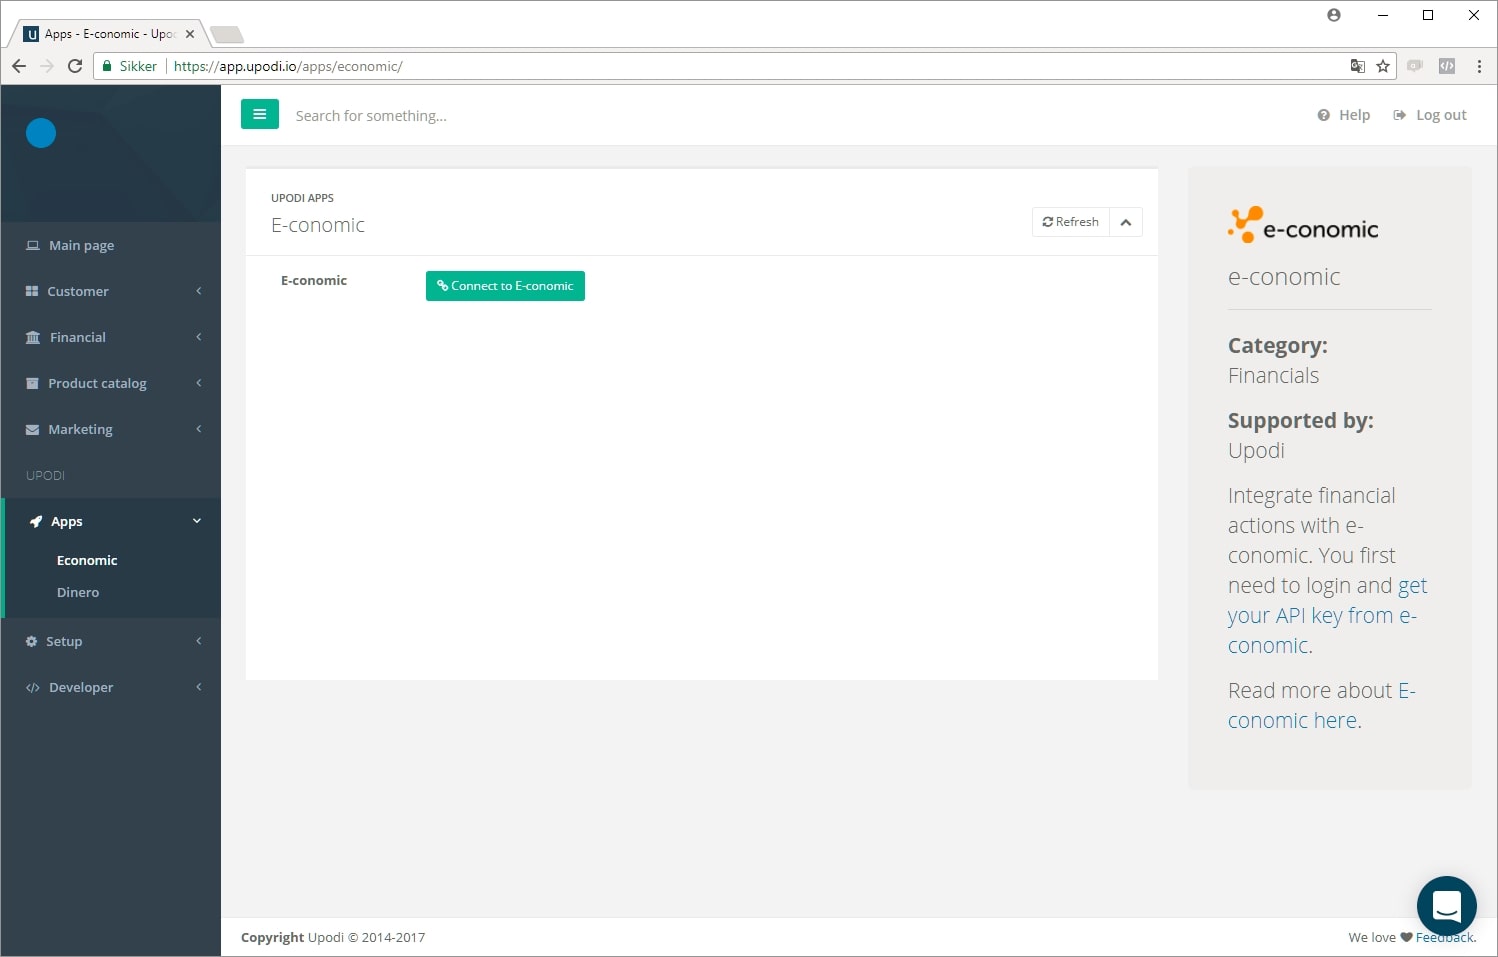The width and height of the screenshot is (1498, 957).
Task: Focus the Search for something field
Action: (x=371, y=116)
